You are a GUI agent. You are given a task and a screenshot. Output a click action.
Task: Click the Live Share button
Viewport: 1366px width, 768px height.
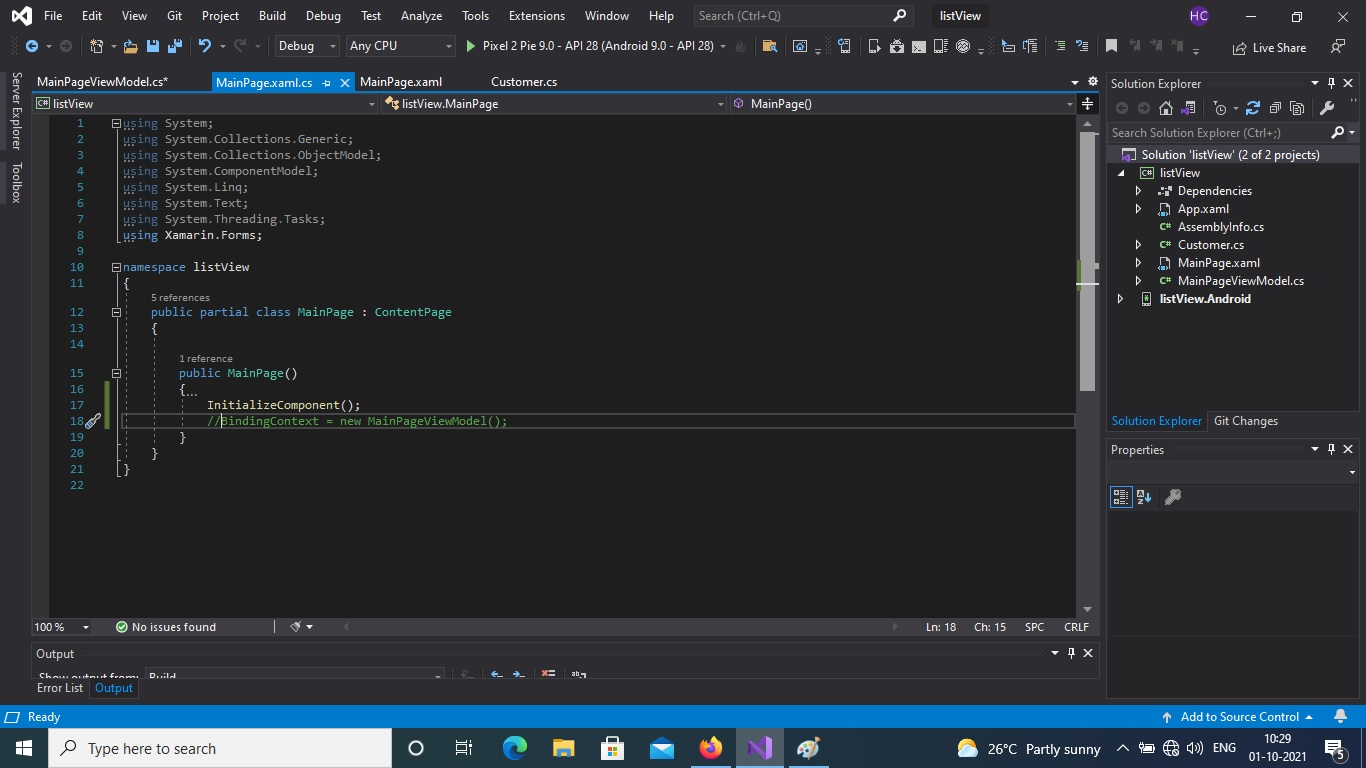[x=1269, y=47]
